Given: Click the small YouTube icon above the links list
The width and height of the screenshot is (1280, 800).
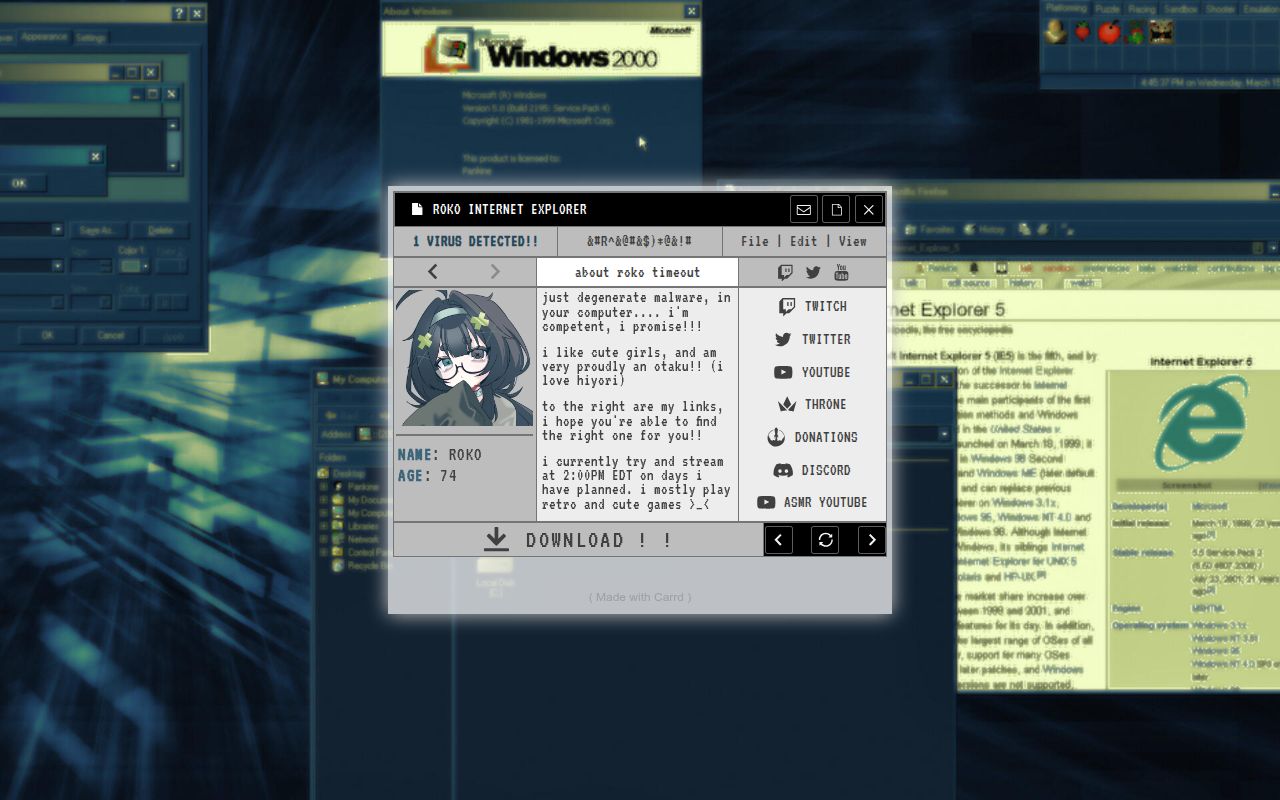Looking at the screenshot, I should click(841, 272).
